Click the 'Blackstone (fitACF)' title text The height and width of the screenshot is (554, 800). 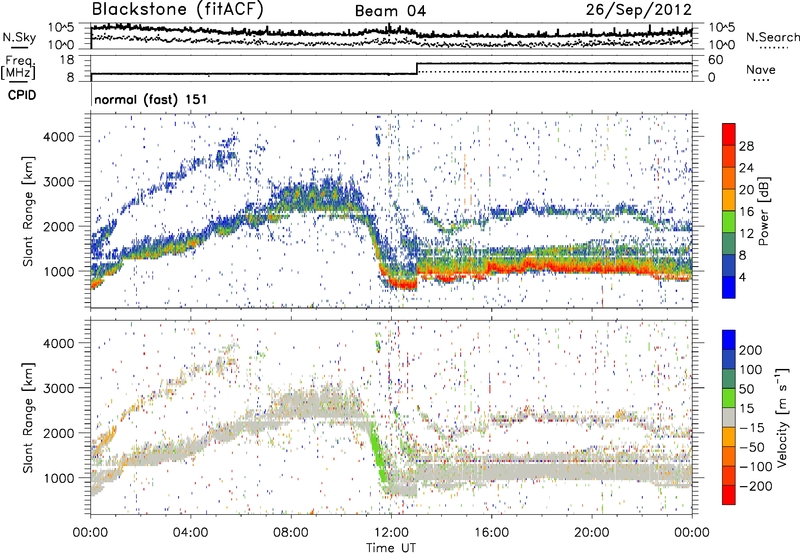click(x=177, y=10)
